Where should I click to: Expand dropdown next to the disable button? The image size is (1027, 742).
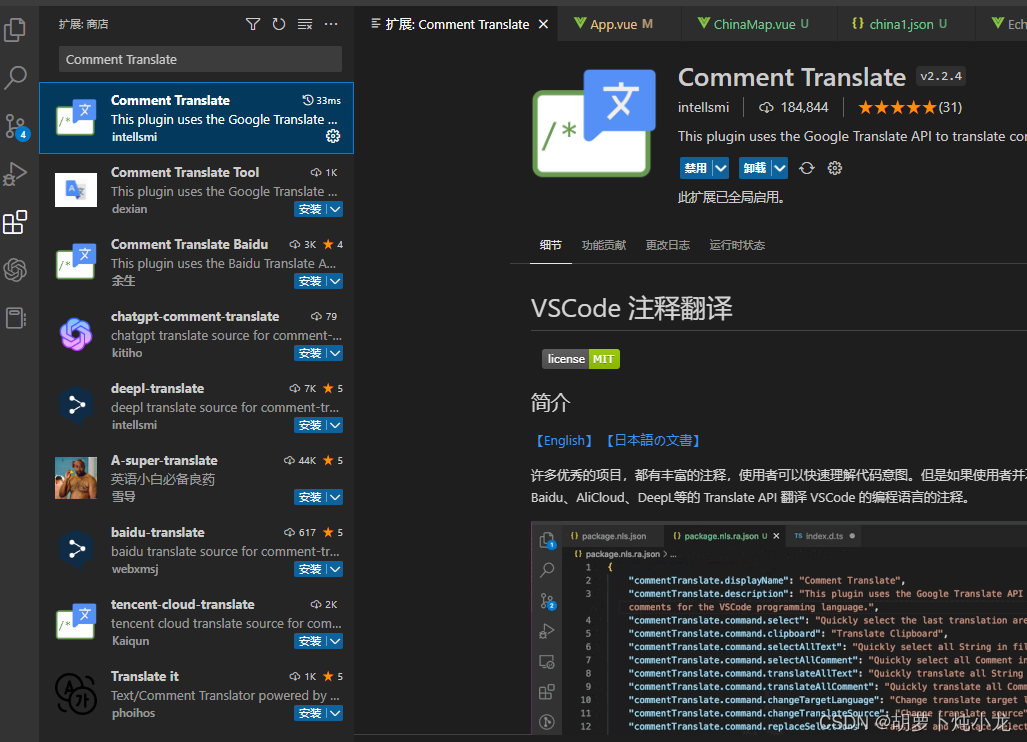point(721,168)
